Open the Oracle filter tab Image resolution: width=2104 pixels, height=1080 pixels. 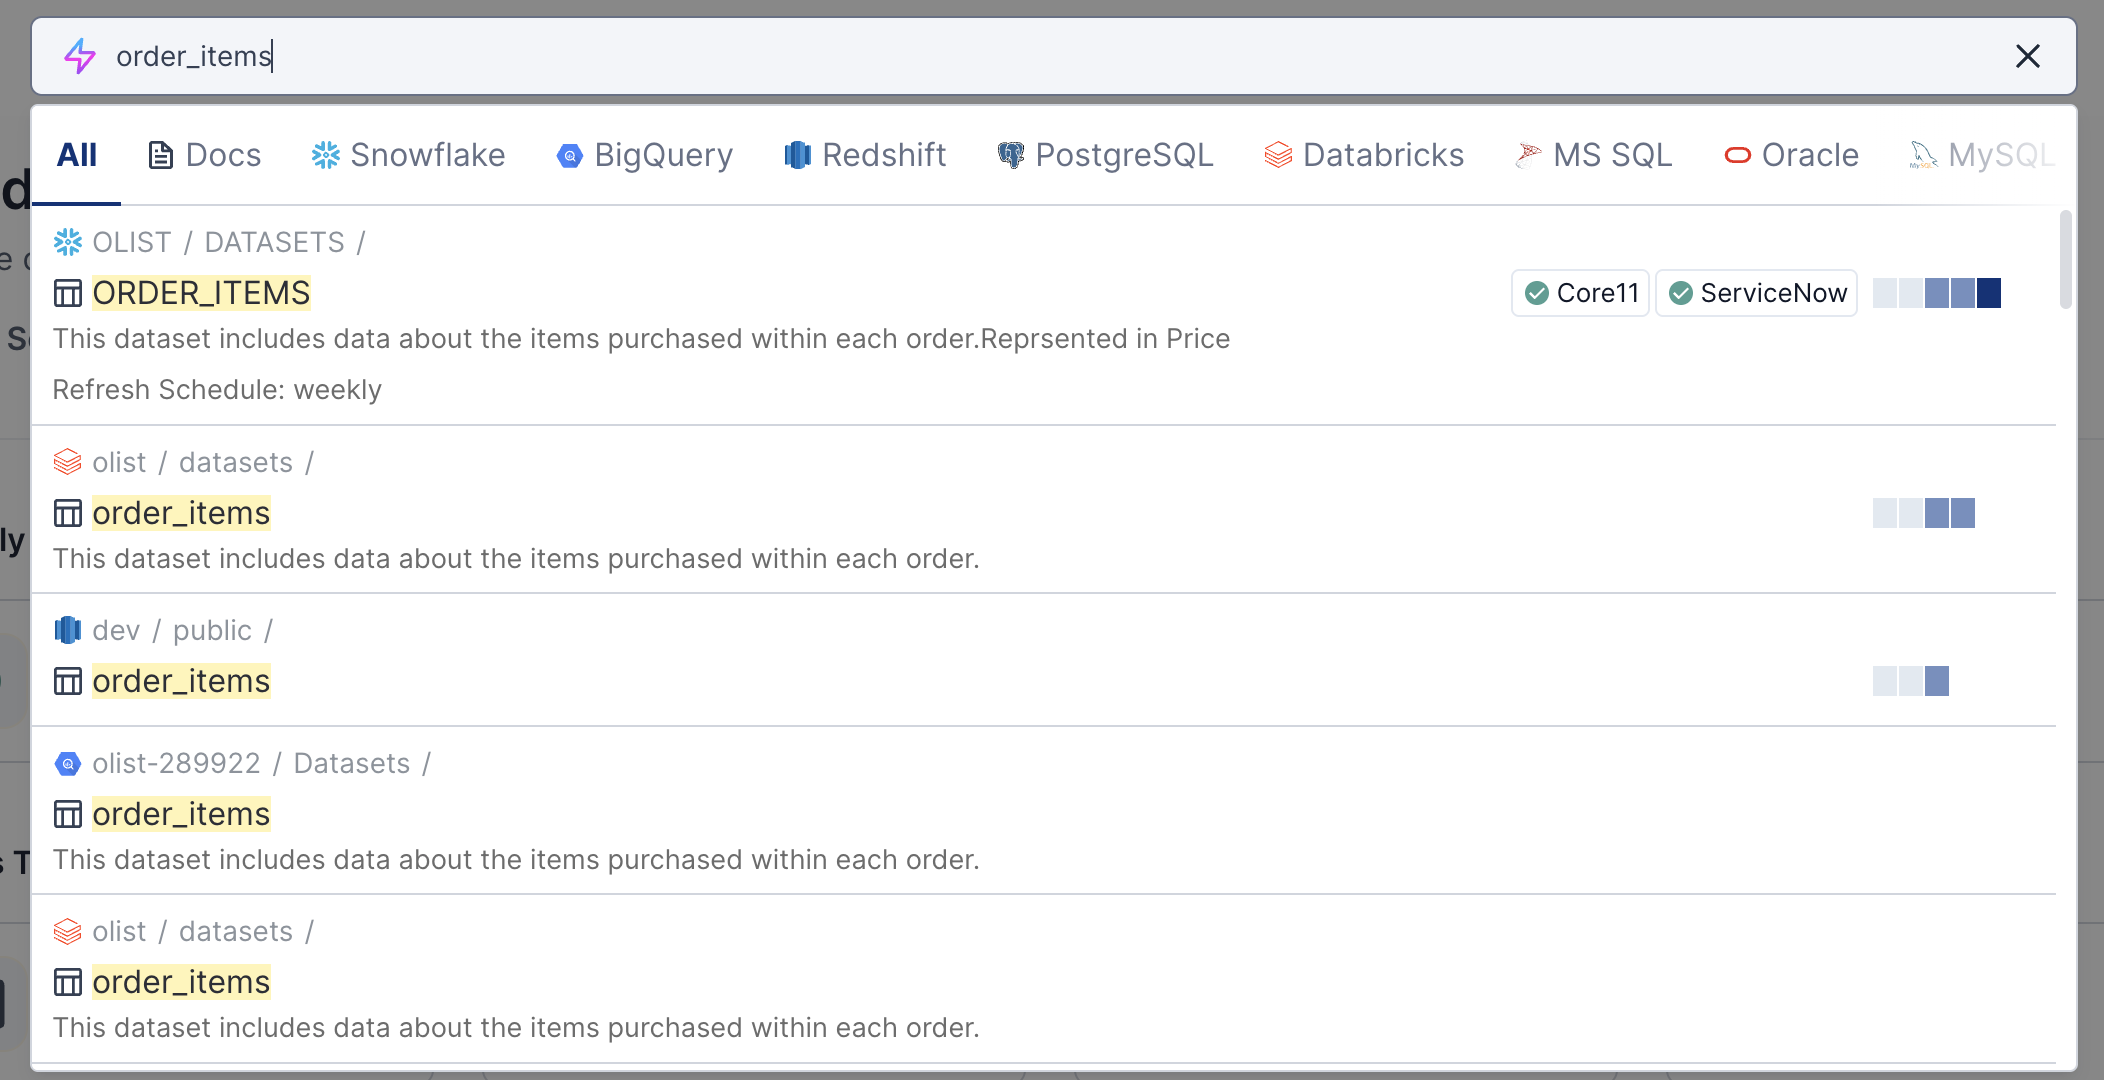1791,155
